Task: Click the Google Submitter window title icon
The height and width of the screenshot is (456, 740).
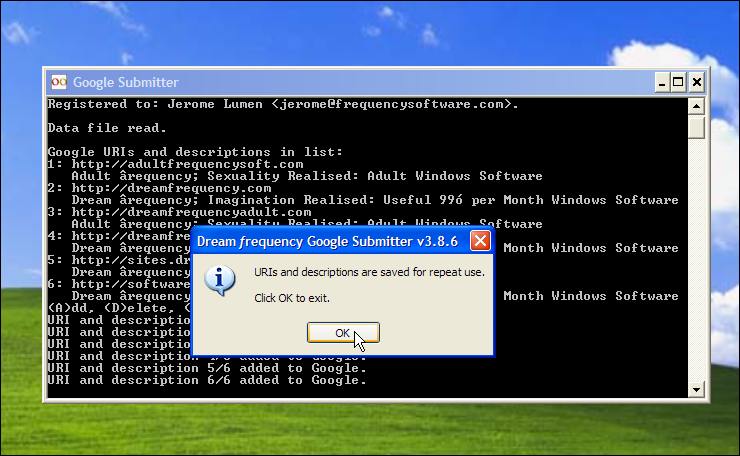Action: pos(59,82)
